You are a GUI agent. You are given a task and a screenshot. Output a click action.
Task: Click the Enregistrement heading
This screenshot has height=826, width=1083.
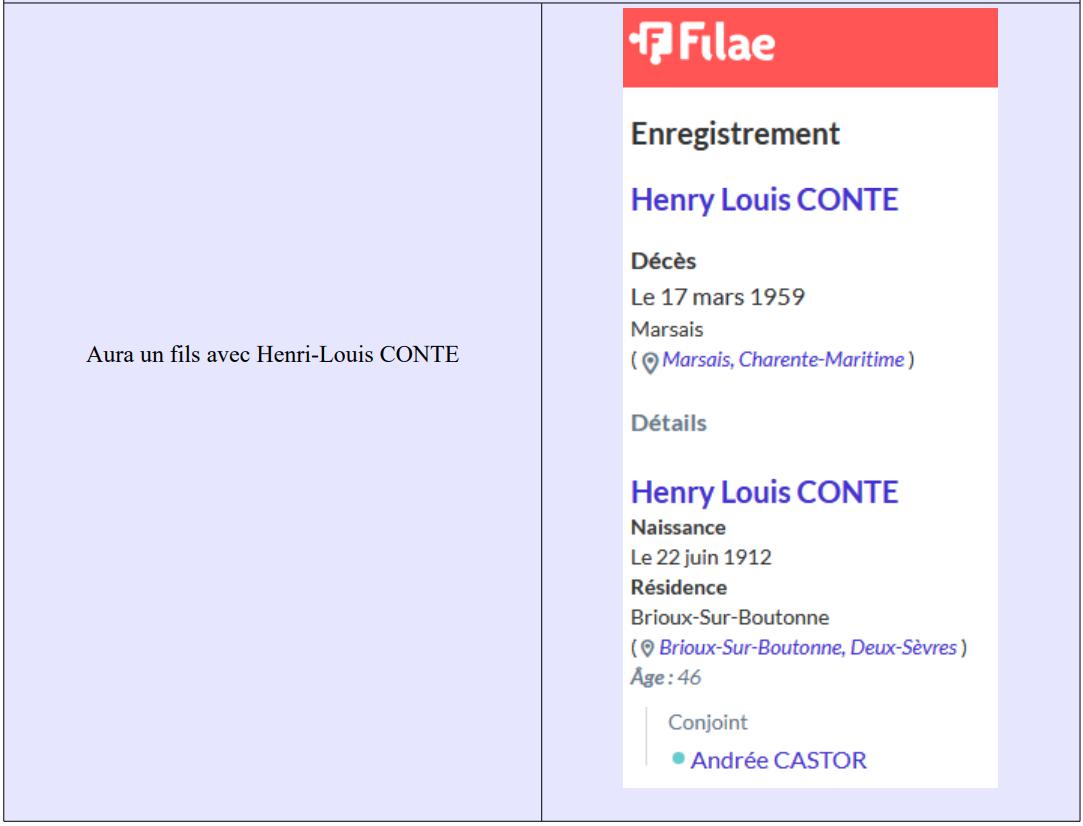pos(735,134)
